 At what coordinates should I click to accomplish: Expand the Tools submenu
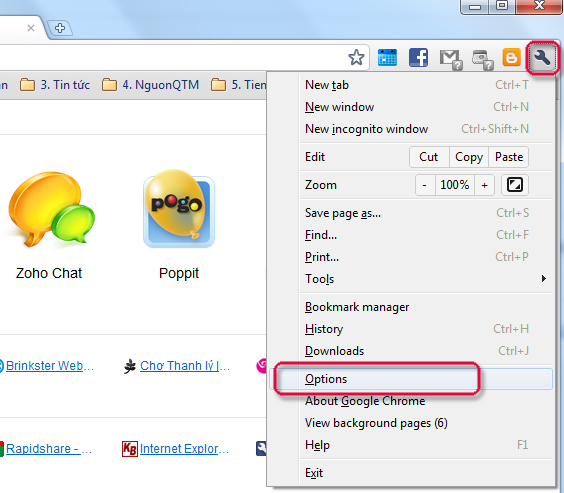(x=411, y=279)
